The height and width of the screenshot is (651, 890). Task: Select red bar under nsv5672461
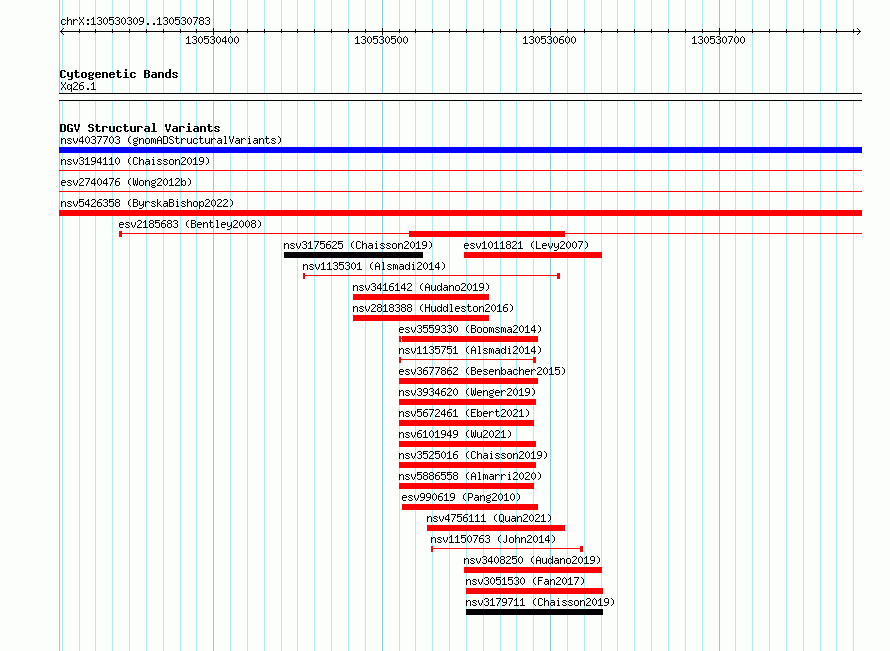tap(467, 423)
